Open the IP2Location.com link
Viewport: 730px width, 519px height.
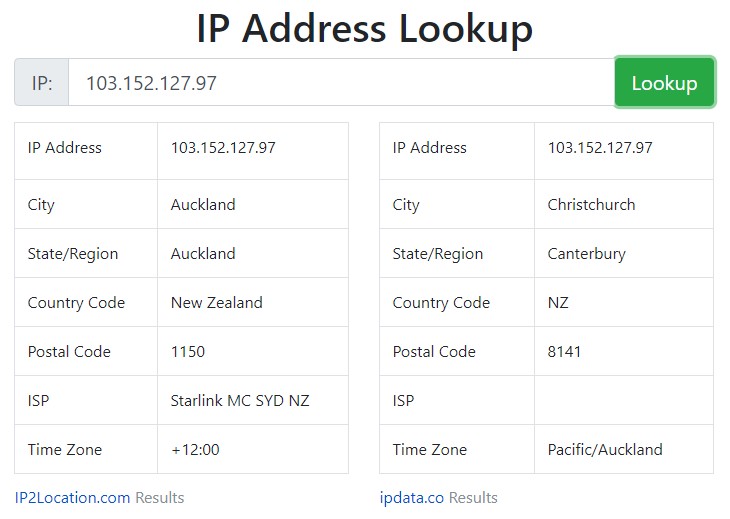tap(72, 498)
